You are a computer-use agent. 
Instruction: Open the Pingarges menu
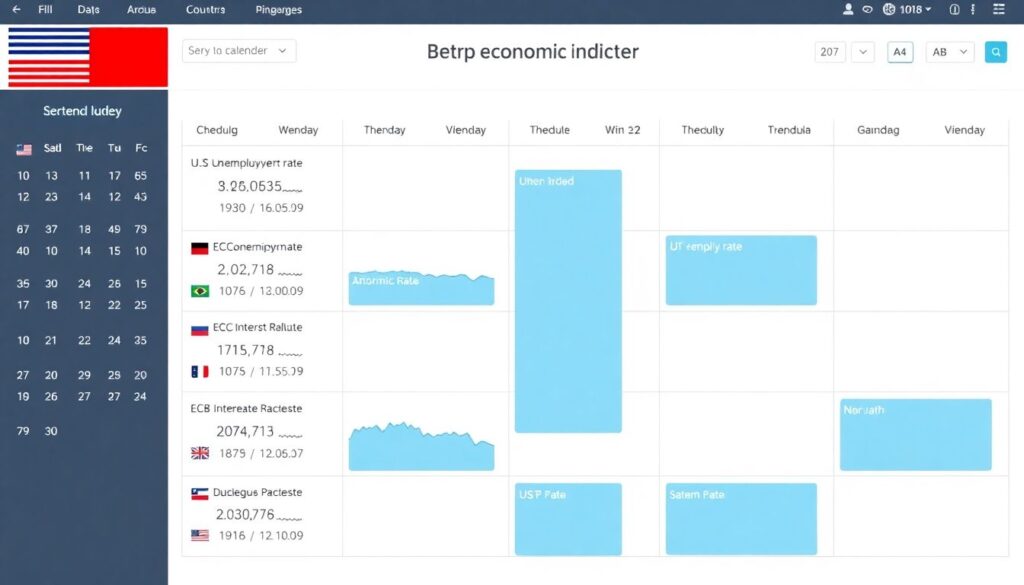pyautogui.click(x=278, y=10)
